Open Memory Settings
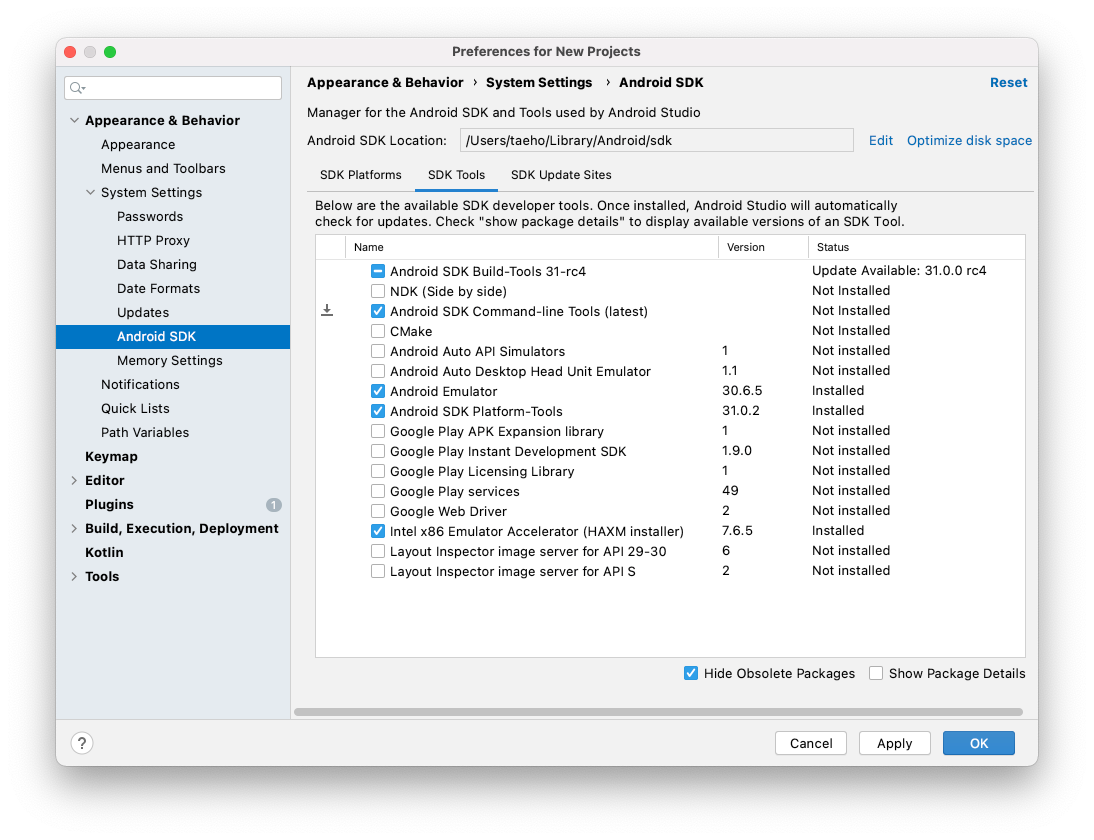 coord(170,361)
